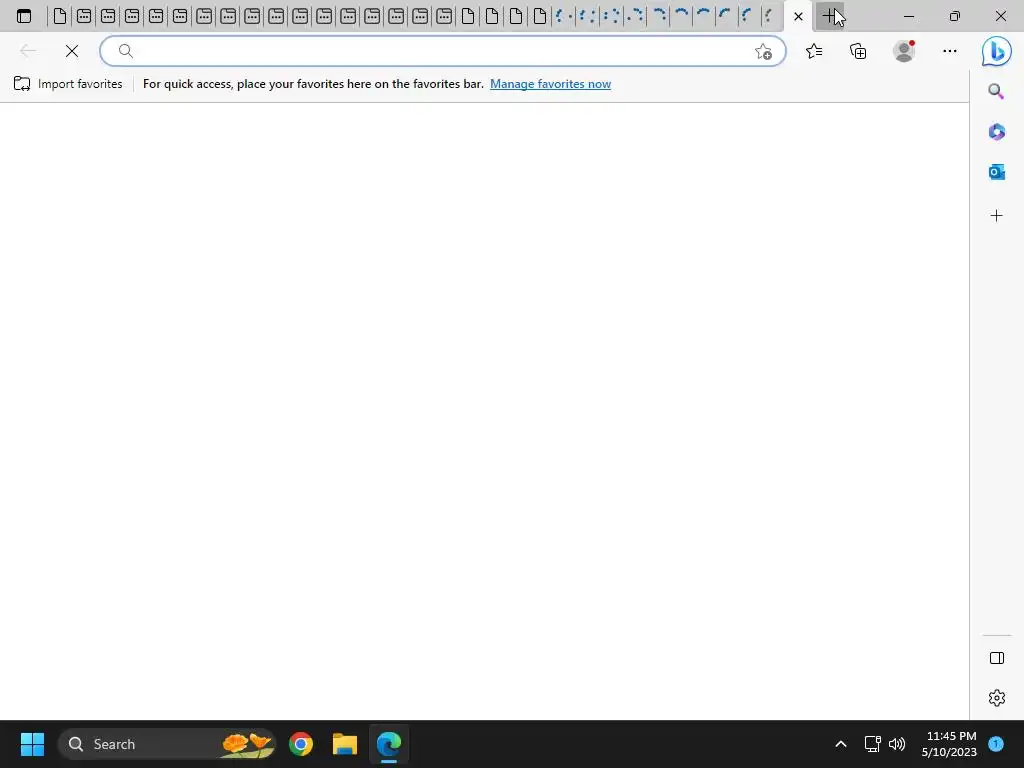Viewport: 1024px width, 768px height.
Task: Close the Edge window
Action: pyautogui.click(x=1000, y=16)
